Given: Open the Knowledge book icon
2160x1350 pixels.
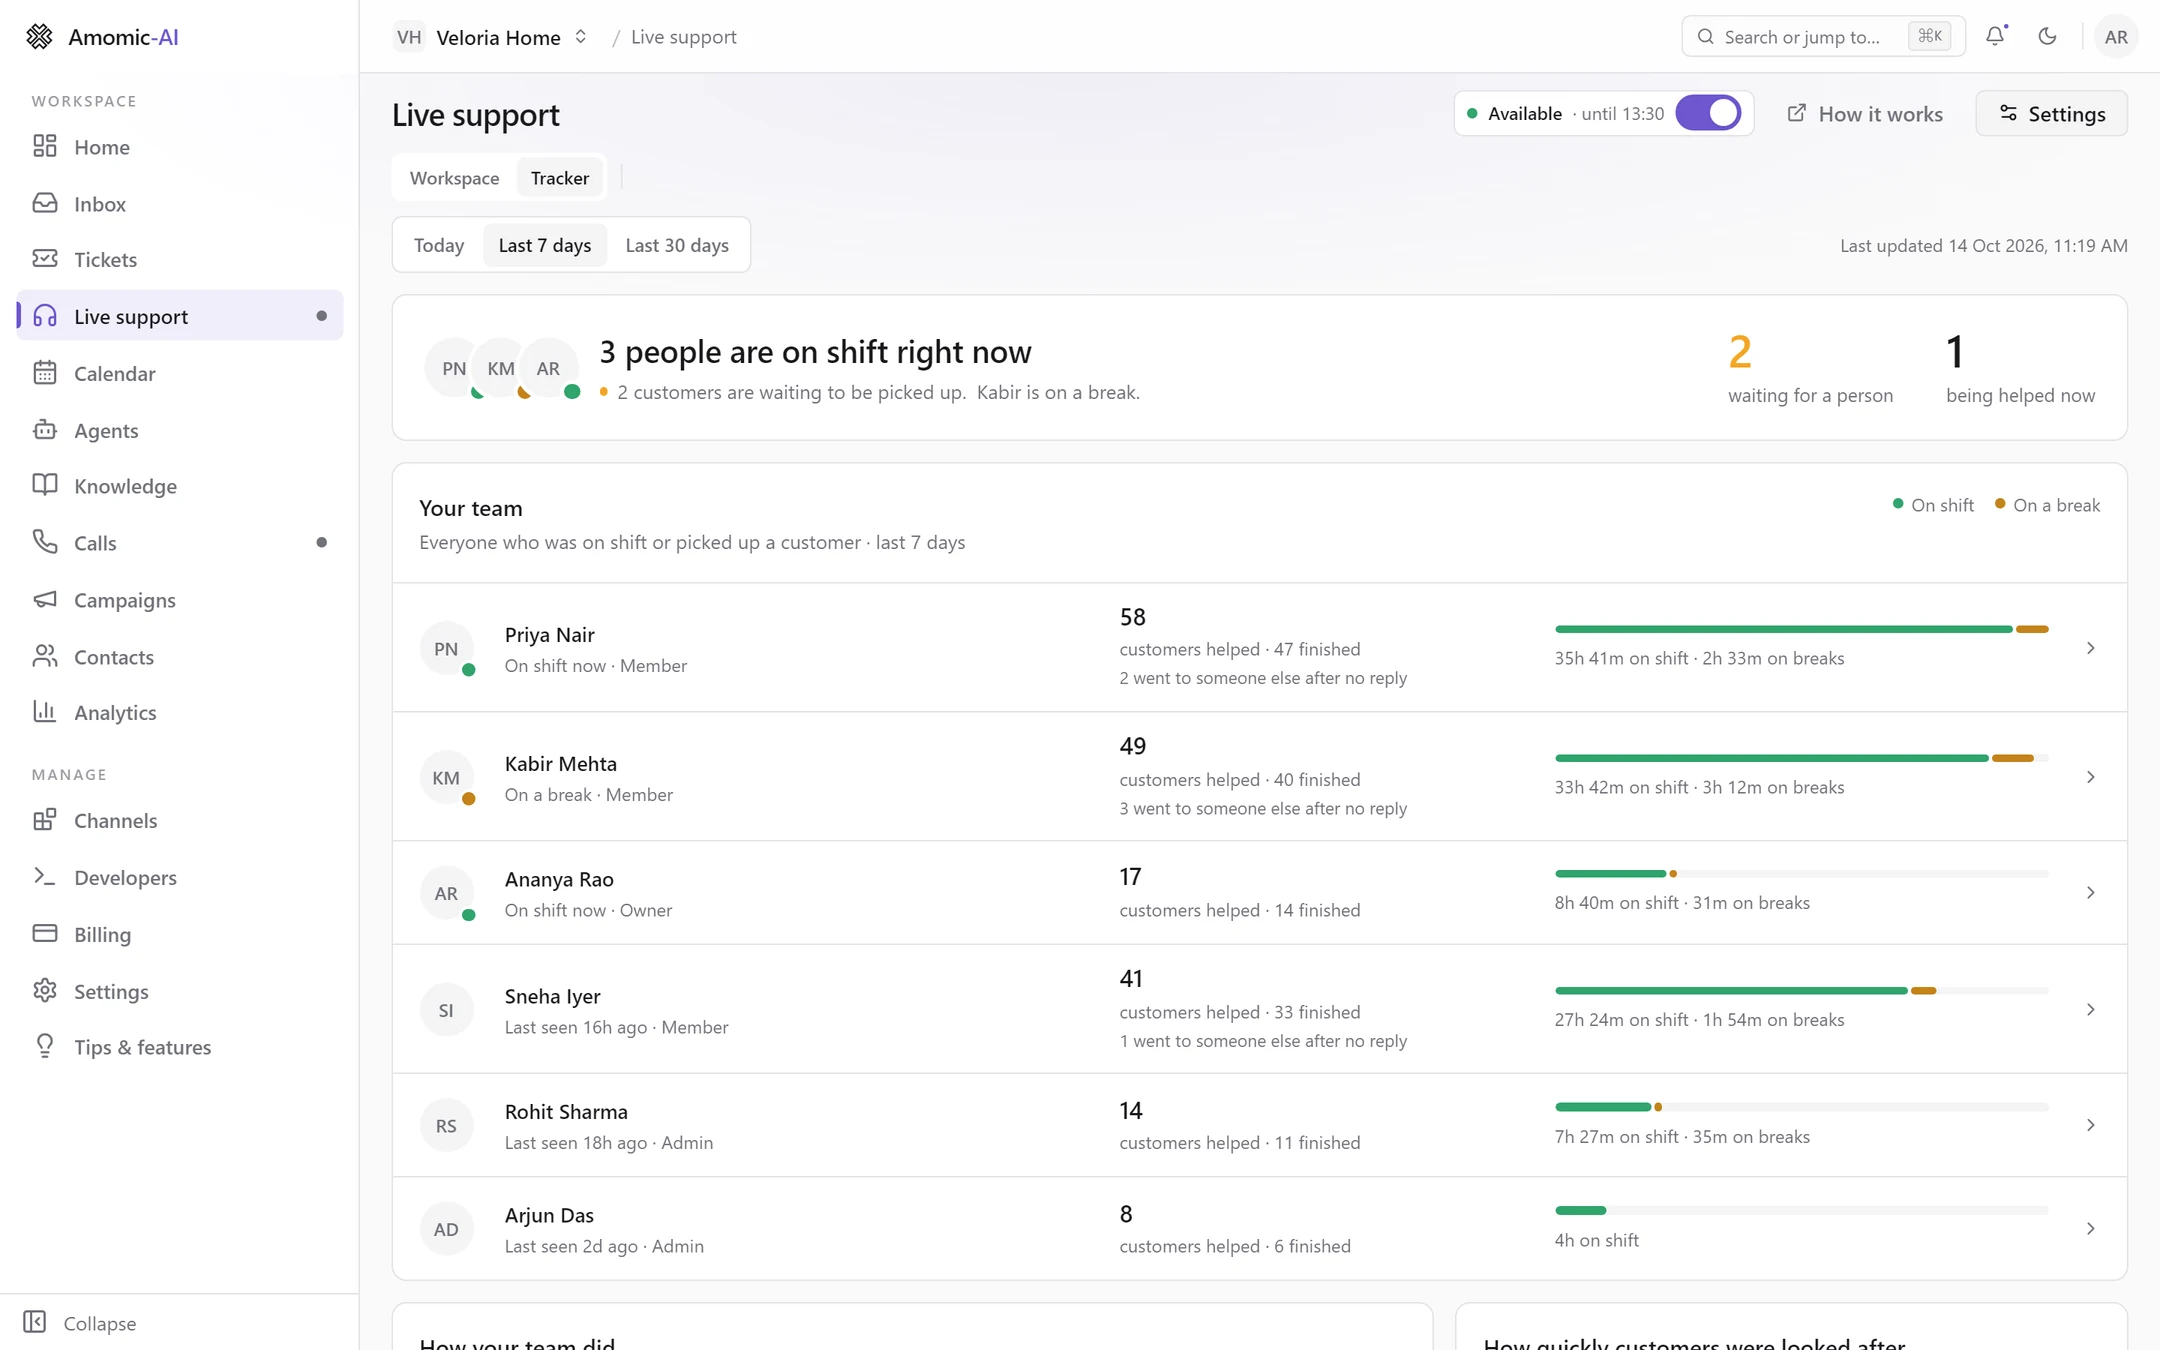Looking at the screenshot, I should (x=45, y=485).
